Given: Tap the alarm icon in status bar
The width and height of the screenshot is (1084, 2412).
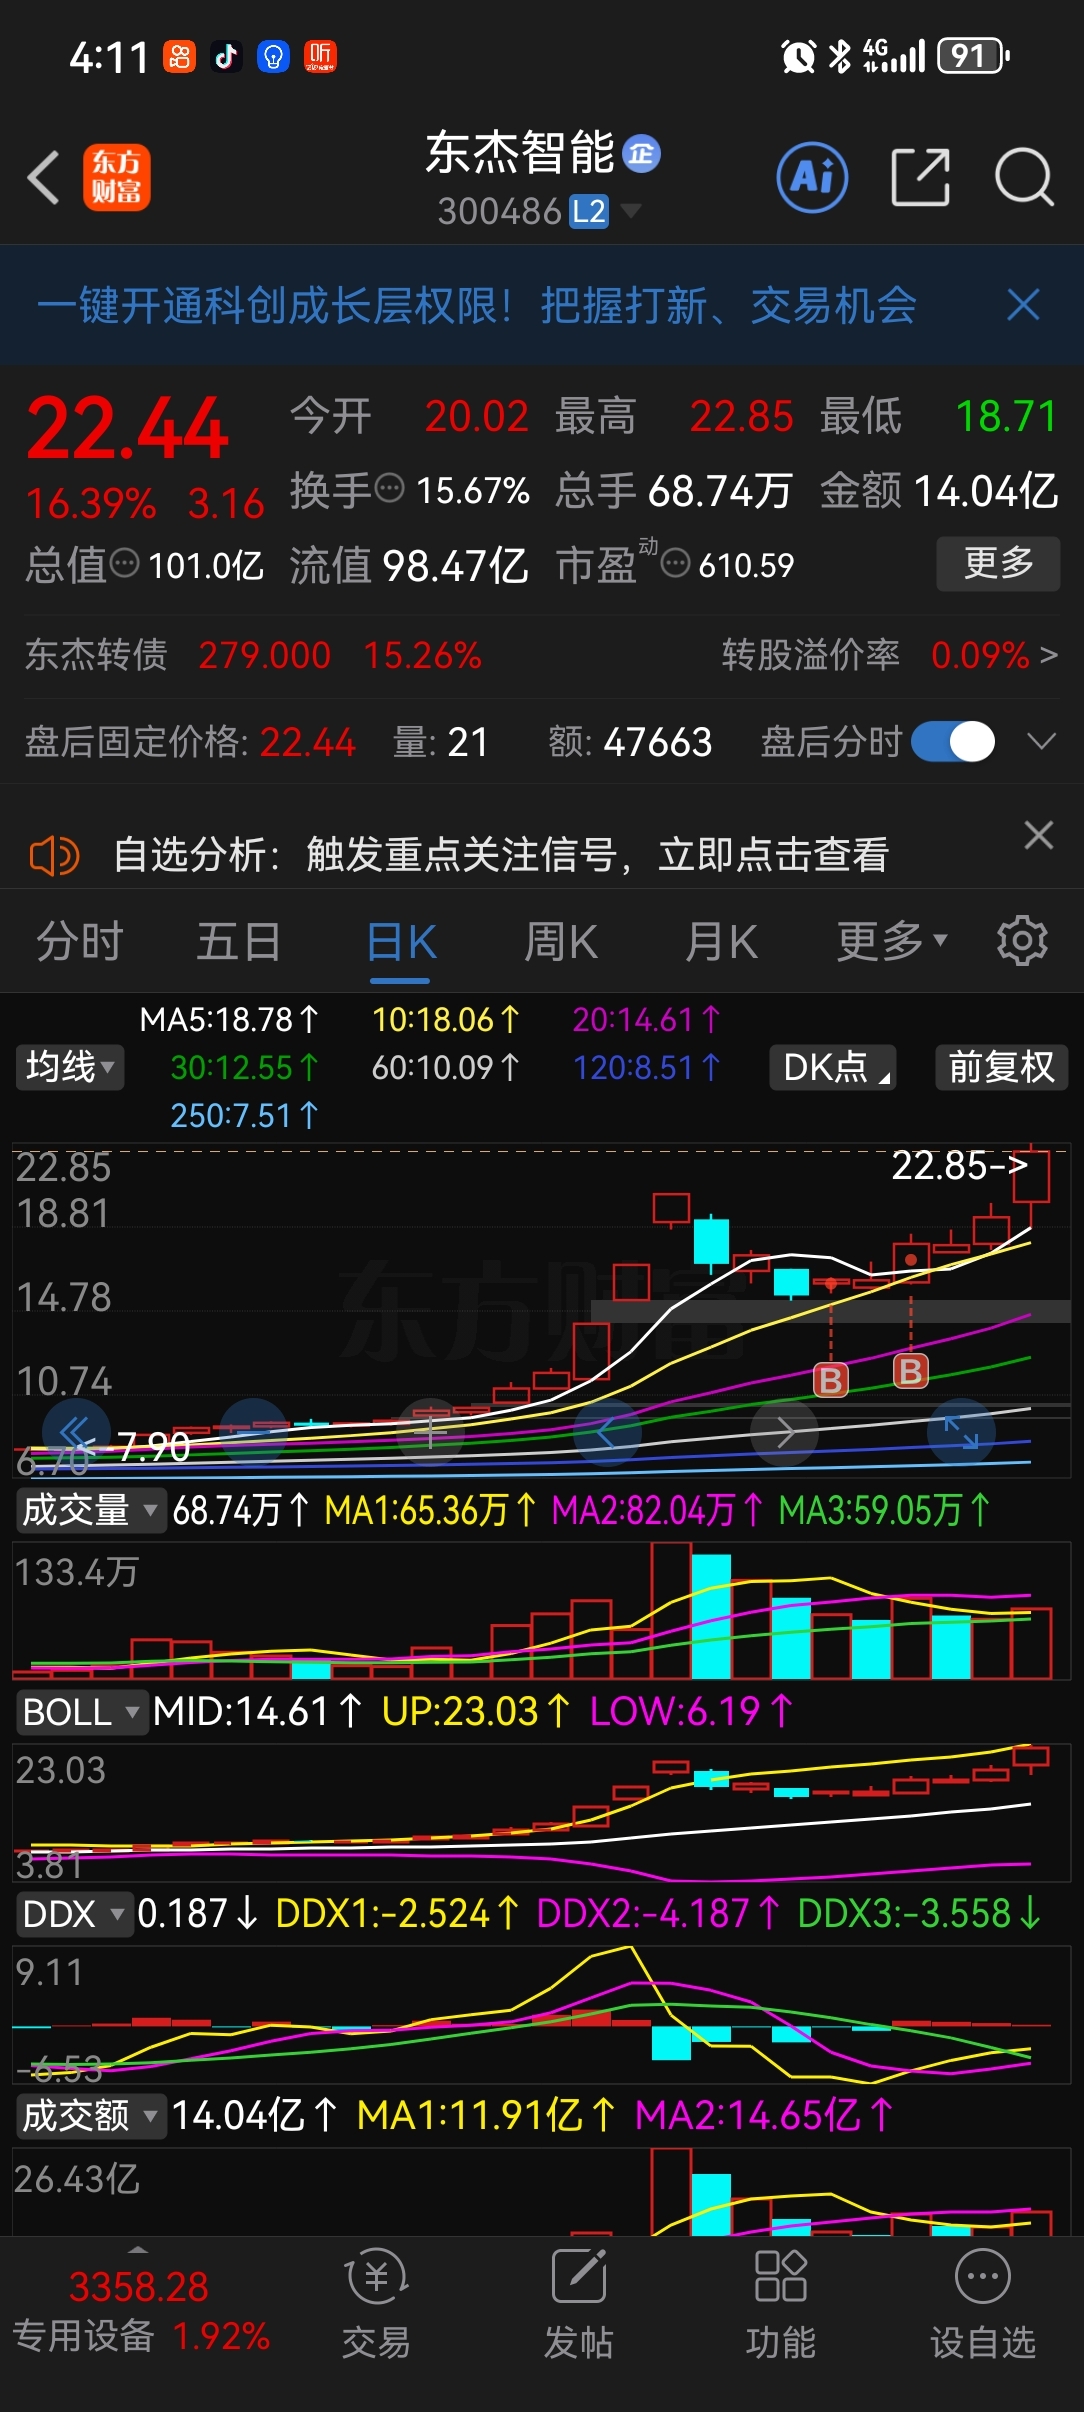Looking at the screenshot, I should 798,56.
